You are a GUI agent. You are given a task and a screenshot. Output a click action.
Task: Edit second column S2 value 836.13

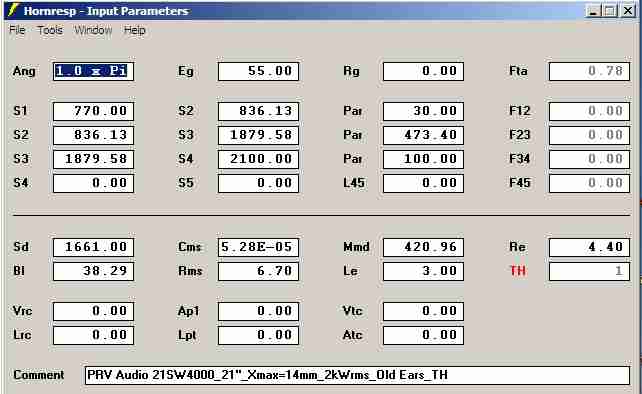[258, 111]
